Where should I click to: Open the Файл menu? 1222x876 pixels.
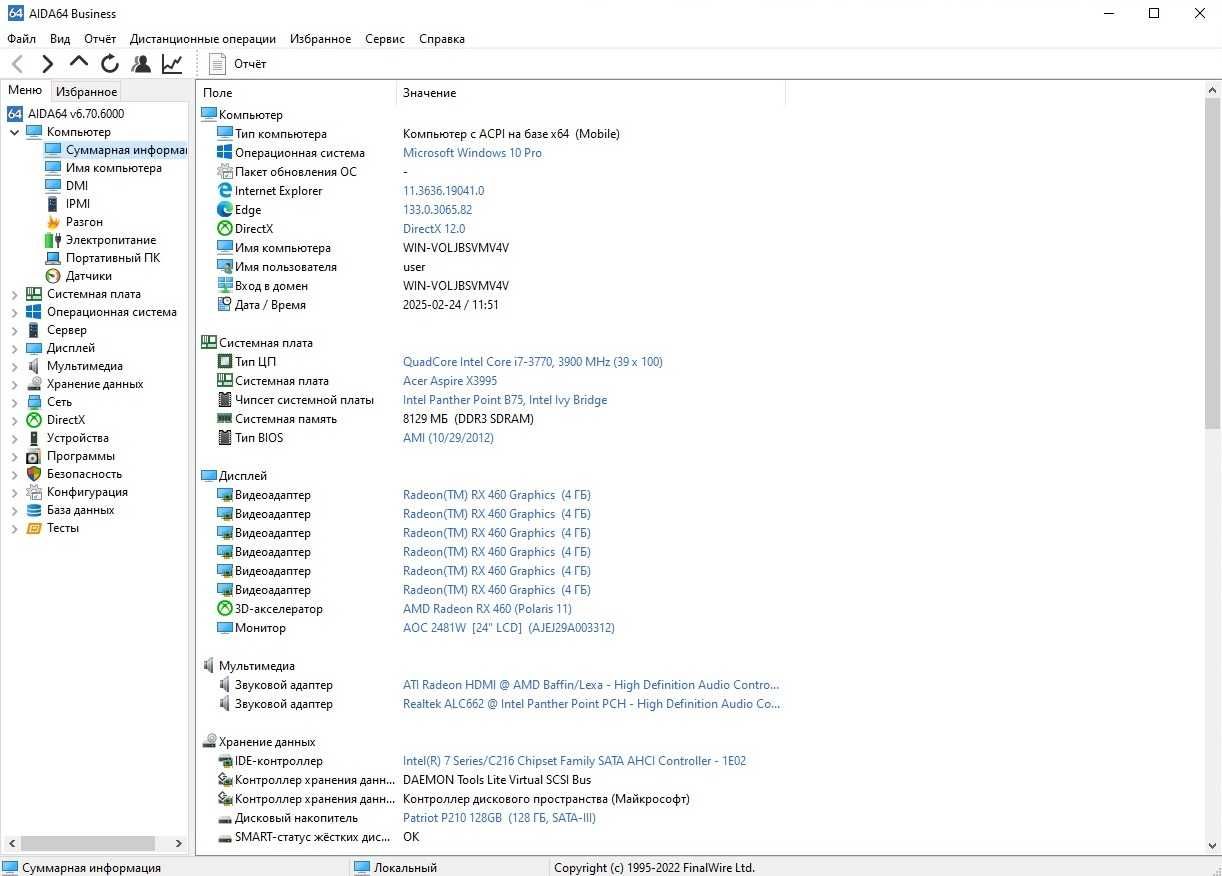tap(21, 39)
